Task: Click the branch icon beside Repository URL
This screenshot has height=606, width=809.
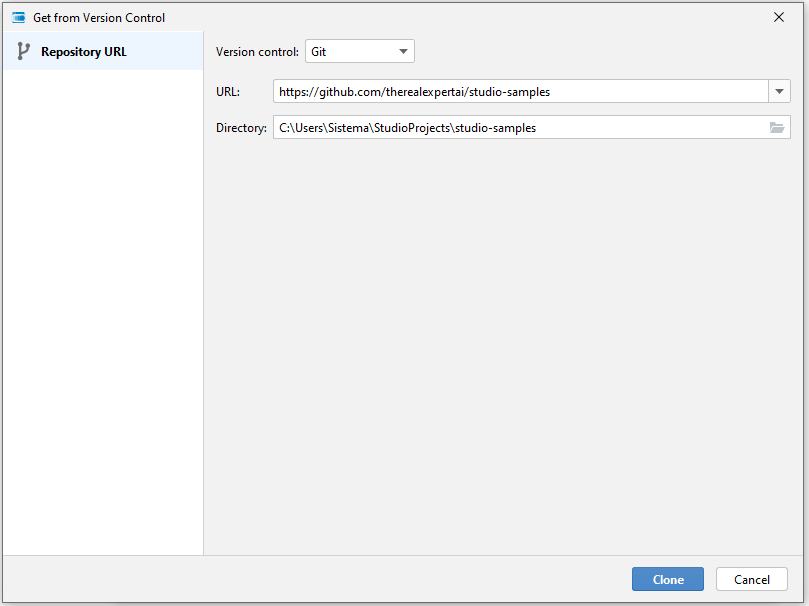Action: (x=24, y=52)
